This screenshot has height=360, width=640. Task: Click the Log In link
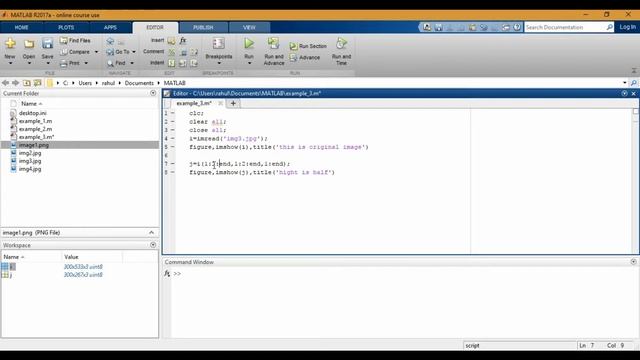(627, 27)
